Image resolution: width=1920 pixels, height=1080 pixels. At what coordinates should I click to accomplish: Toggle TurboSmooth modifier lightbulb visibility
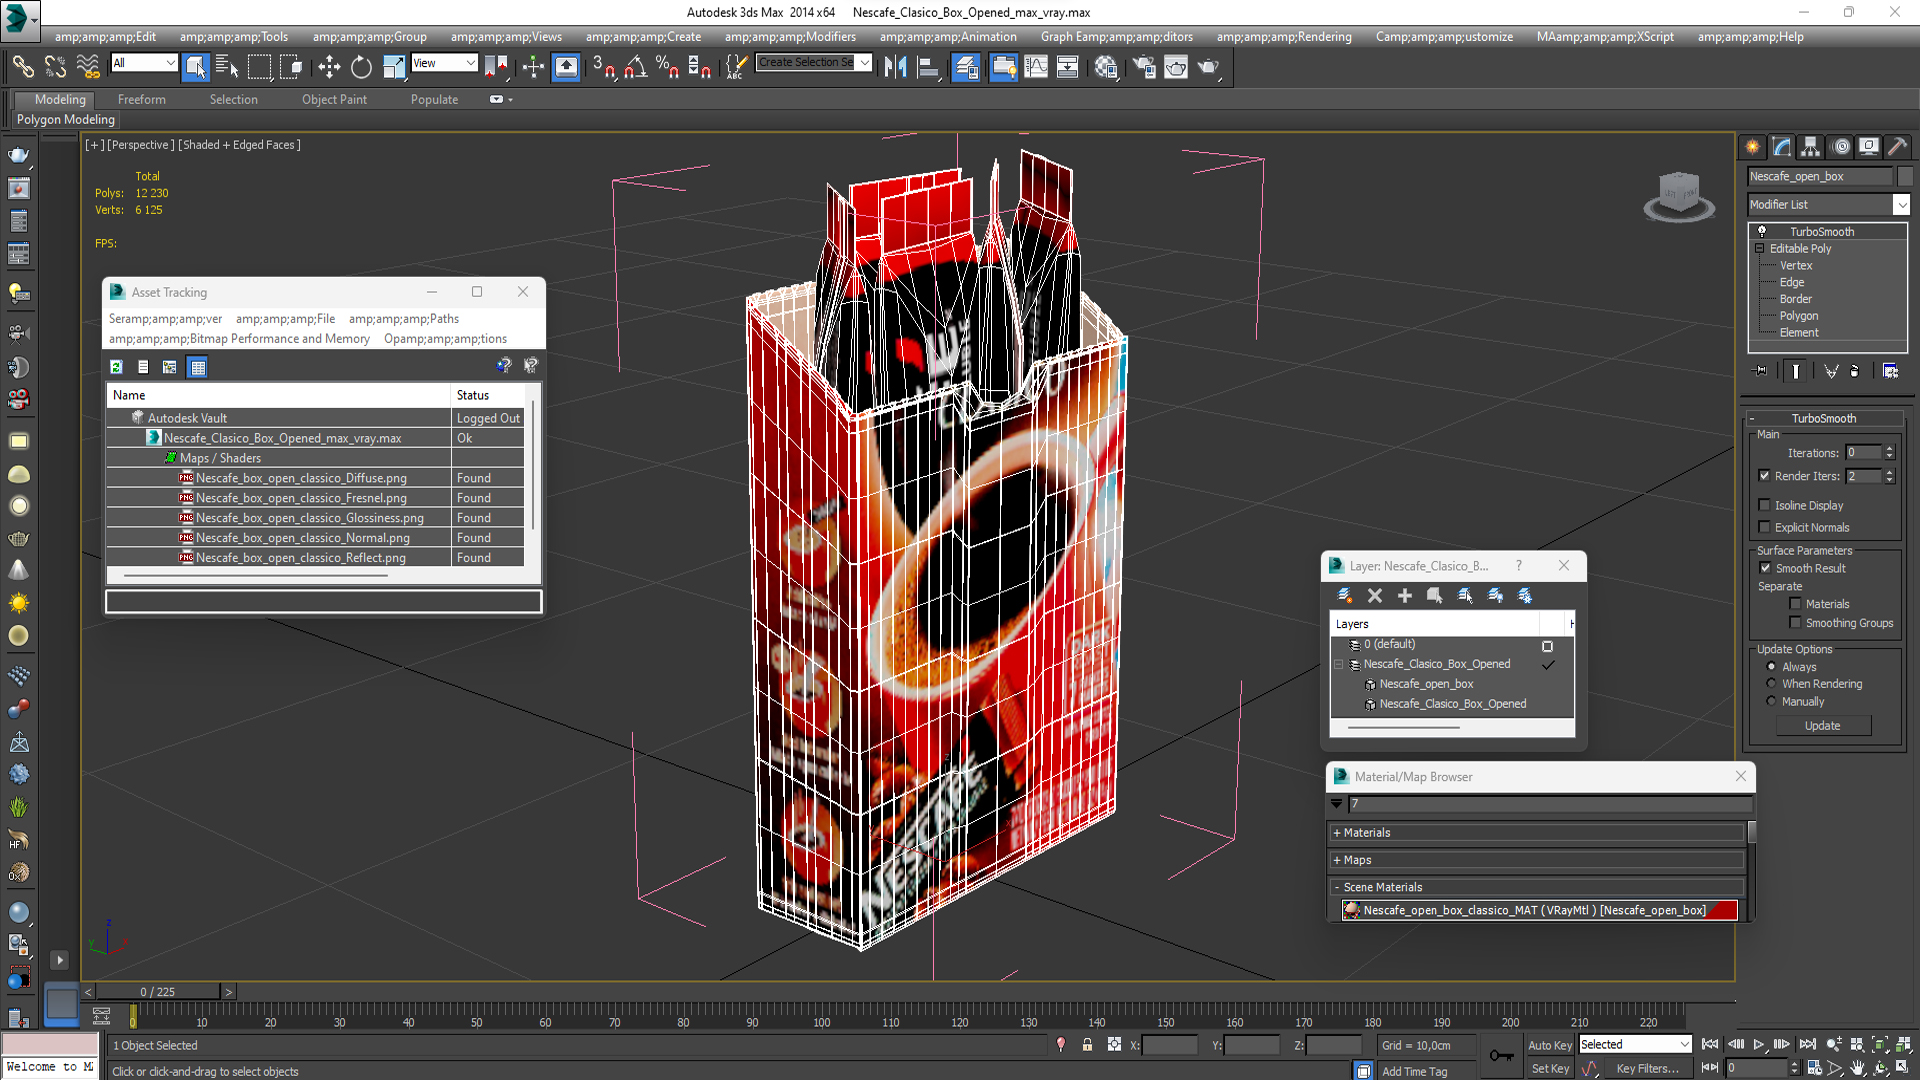click(x=1762, y=231)
